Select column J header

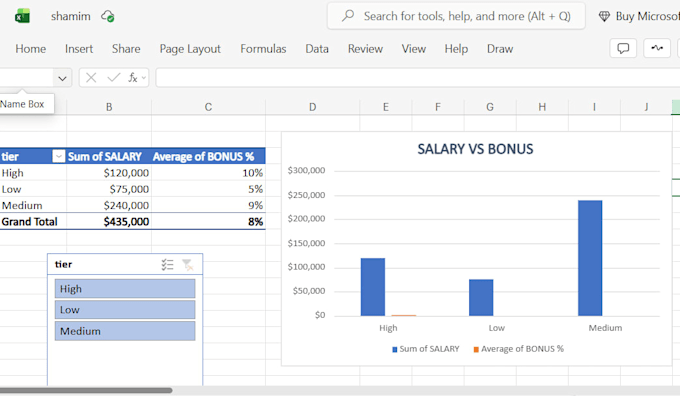click(x=646, y=107)
